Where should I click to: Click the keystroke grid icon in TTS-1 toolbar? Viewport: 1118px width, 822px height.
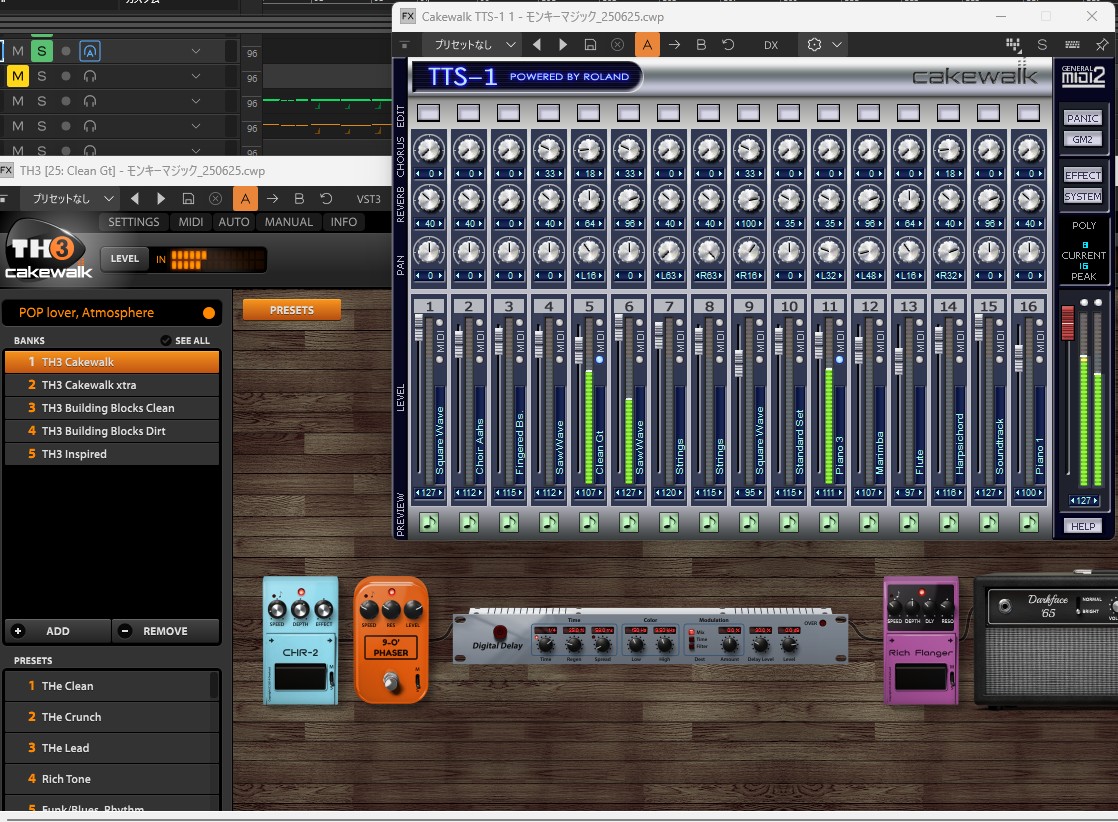pyautogui.click(x=1012, y=44)
